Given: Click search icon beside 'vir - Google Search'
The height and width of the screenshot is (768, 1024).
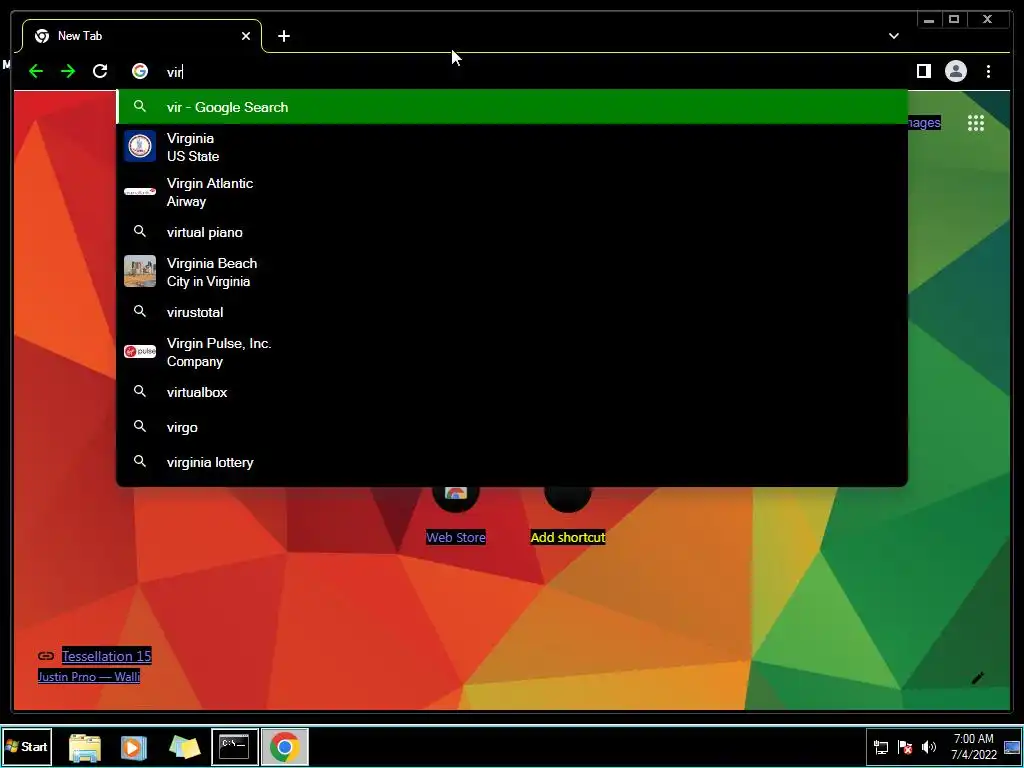Looking at the screenshot, I should [x=140, y=106].
